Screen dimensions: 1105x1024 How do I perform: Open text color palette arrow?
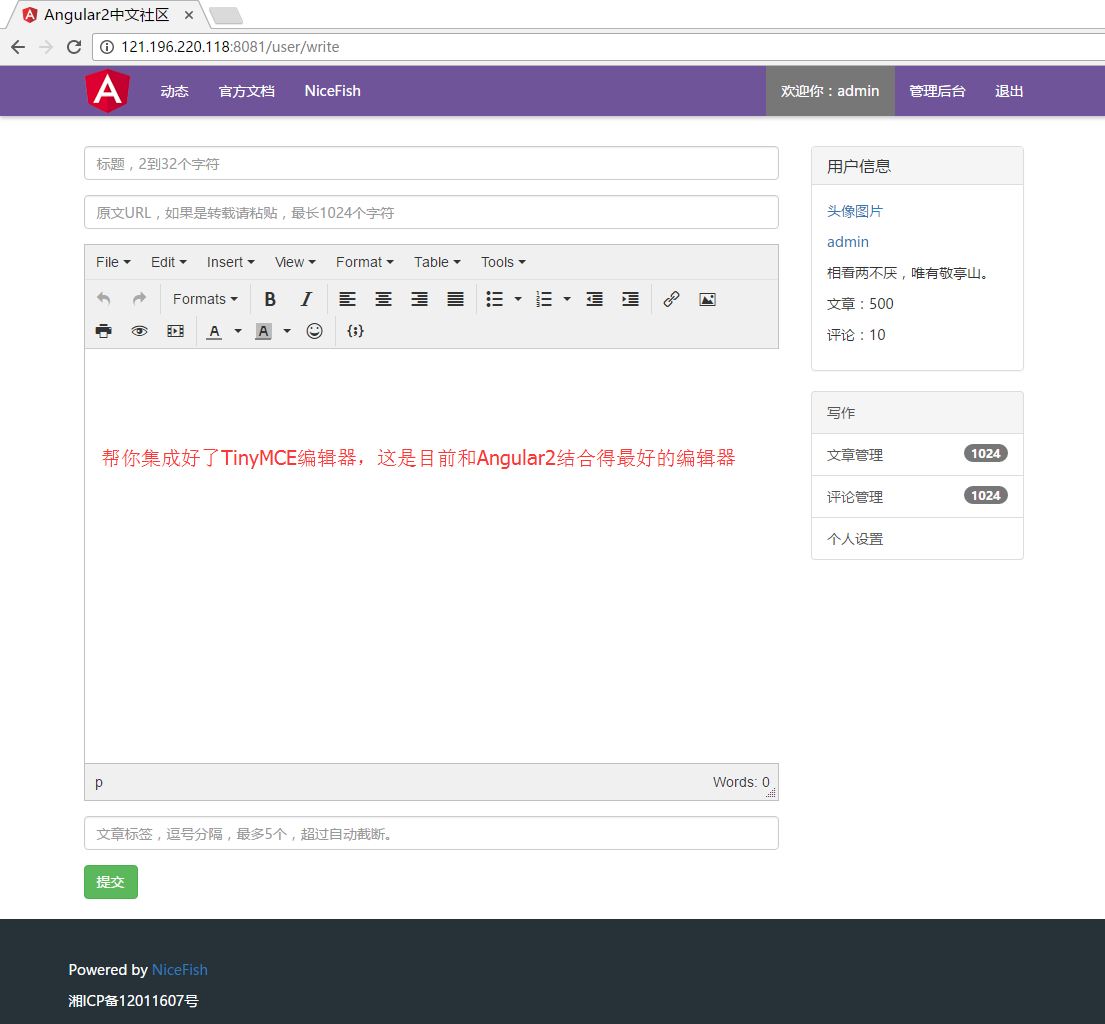[238, 331]
